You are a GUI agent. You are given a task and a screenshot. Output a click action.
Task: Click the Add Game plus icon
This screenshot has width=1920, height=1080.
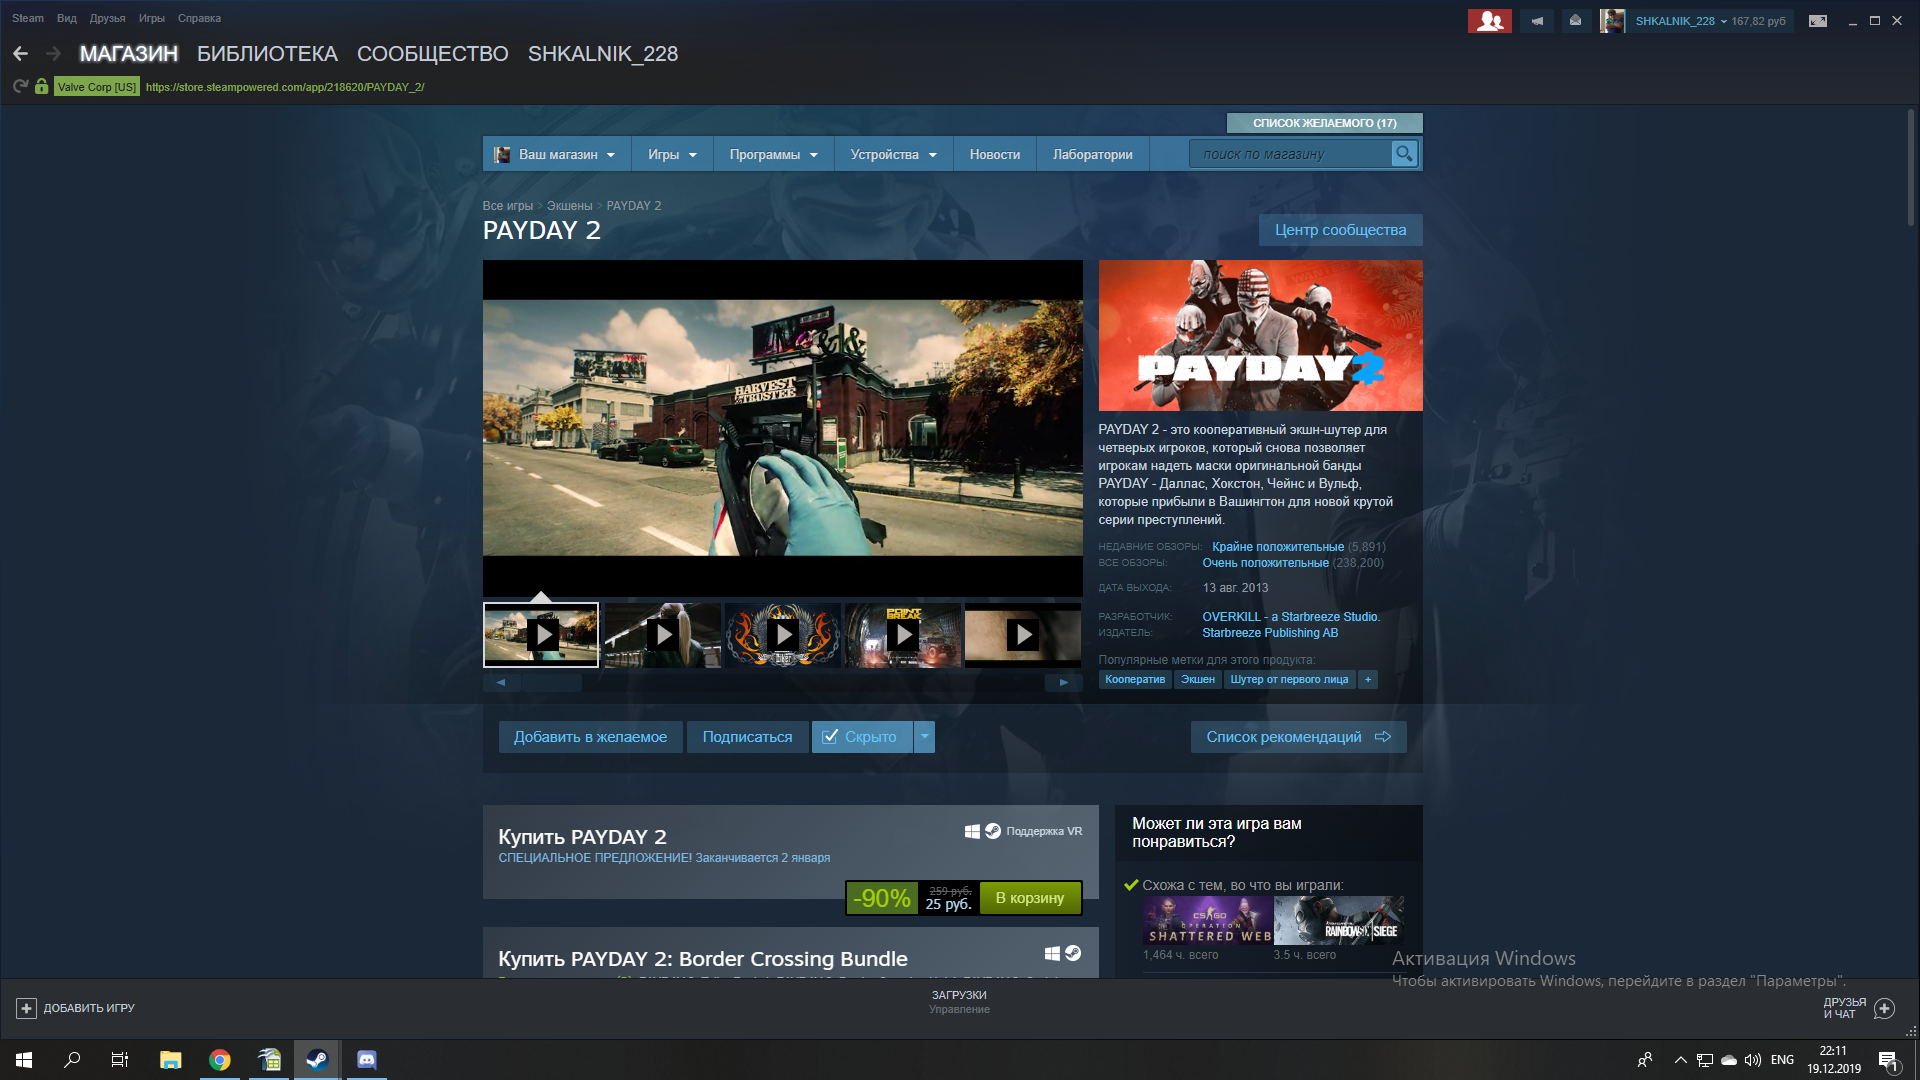27,1008
